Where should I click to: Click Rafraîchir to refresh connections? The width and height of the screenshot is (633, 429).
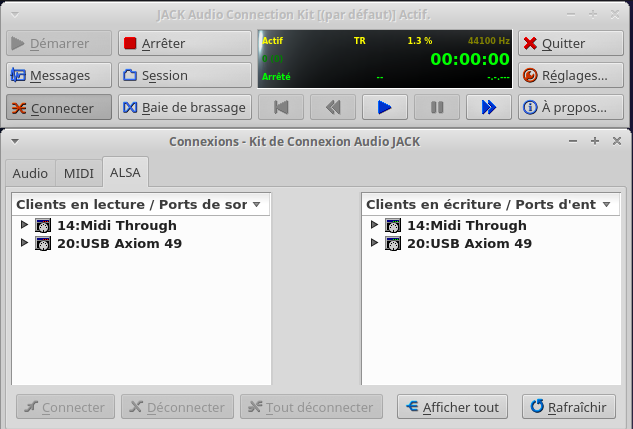(569, 407)
